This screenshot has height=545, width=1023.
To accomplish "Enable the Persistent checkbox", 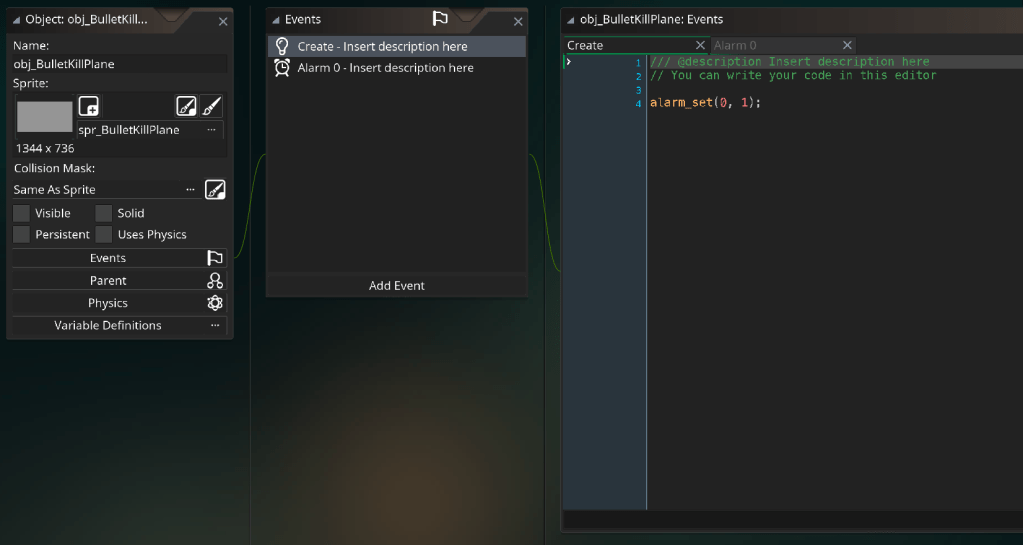I will pos(21,235).
